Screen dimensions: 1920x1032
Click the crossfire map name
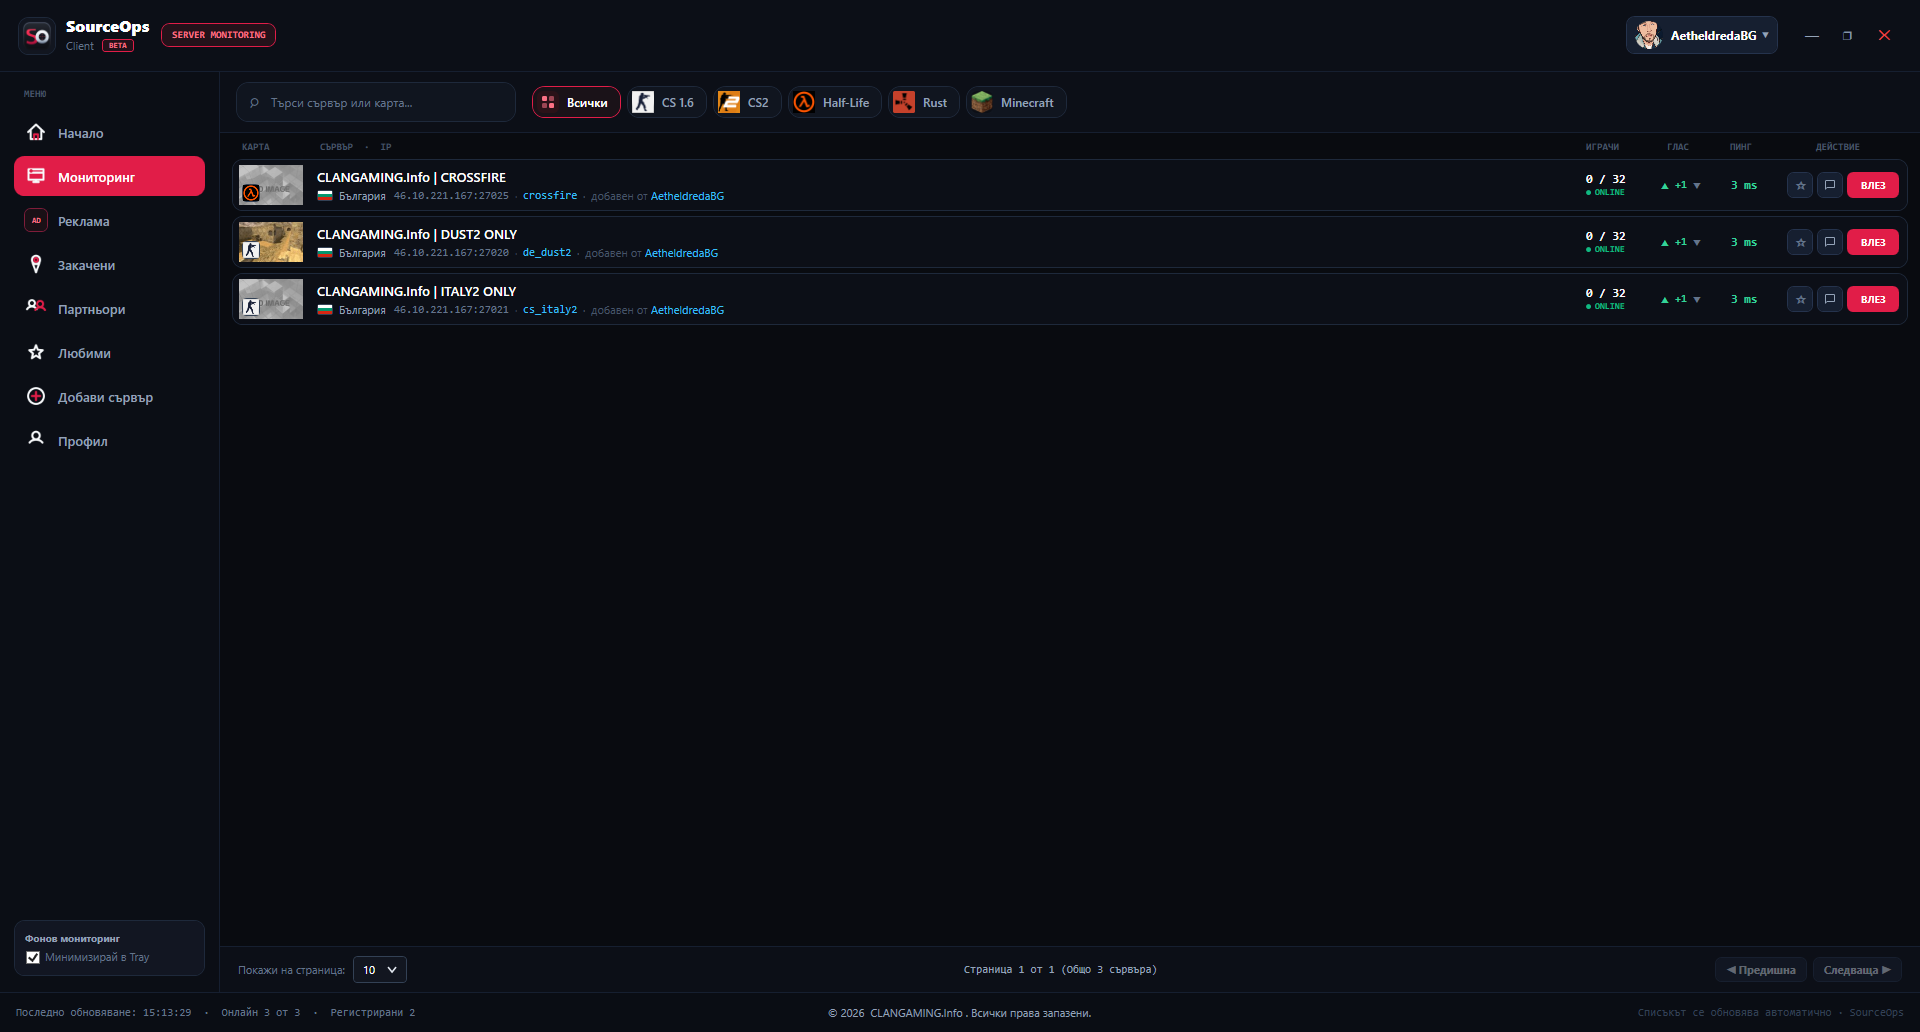click(x=550, y=196)
